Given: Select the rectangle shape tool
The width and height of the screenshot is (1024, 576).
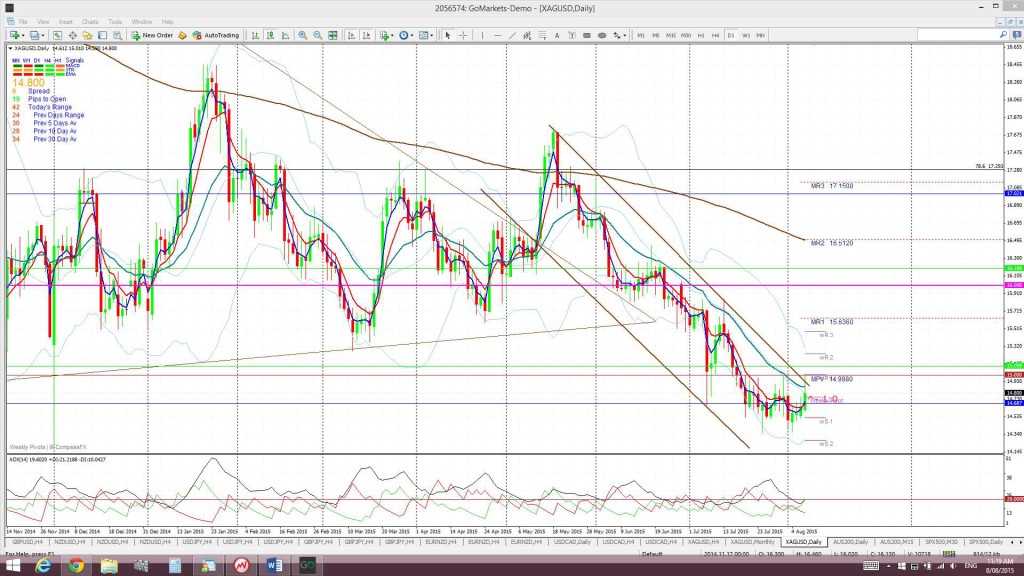Looking at the screenshot, I should (x=587, y=35).
